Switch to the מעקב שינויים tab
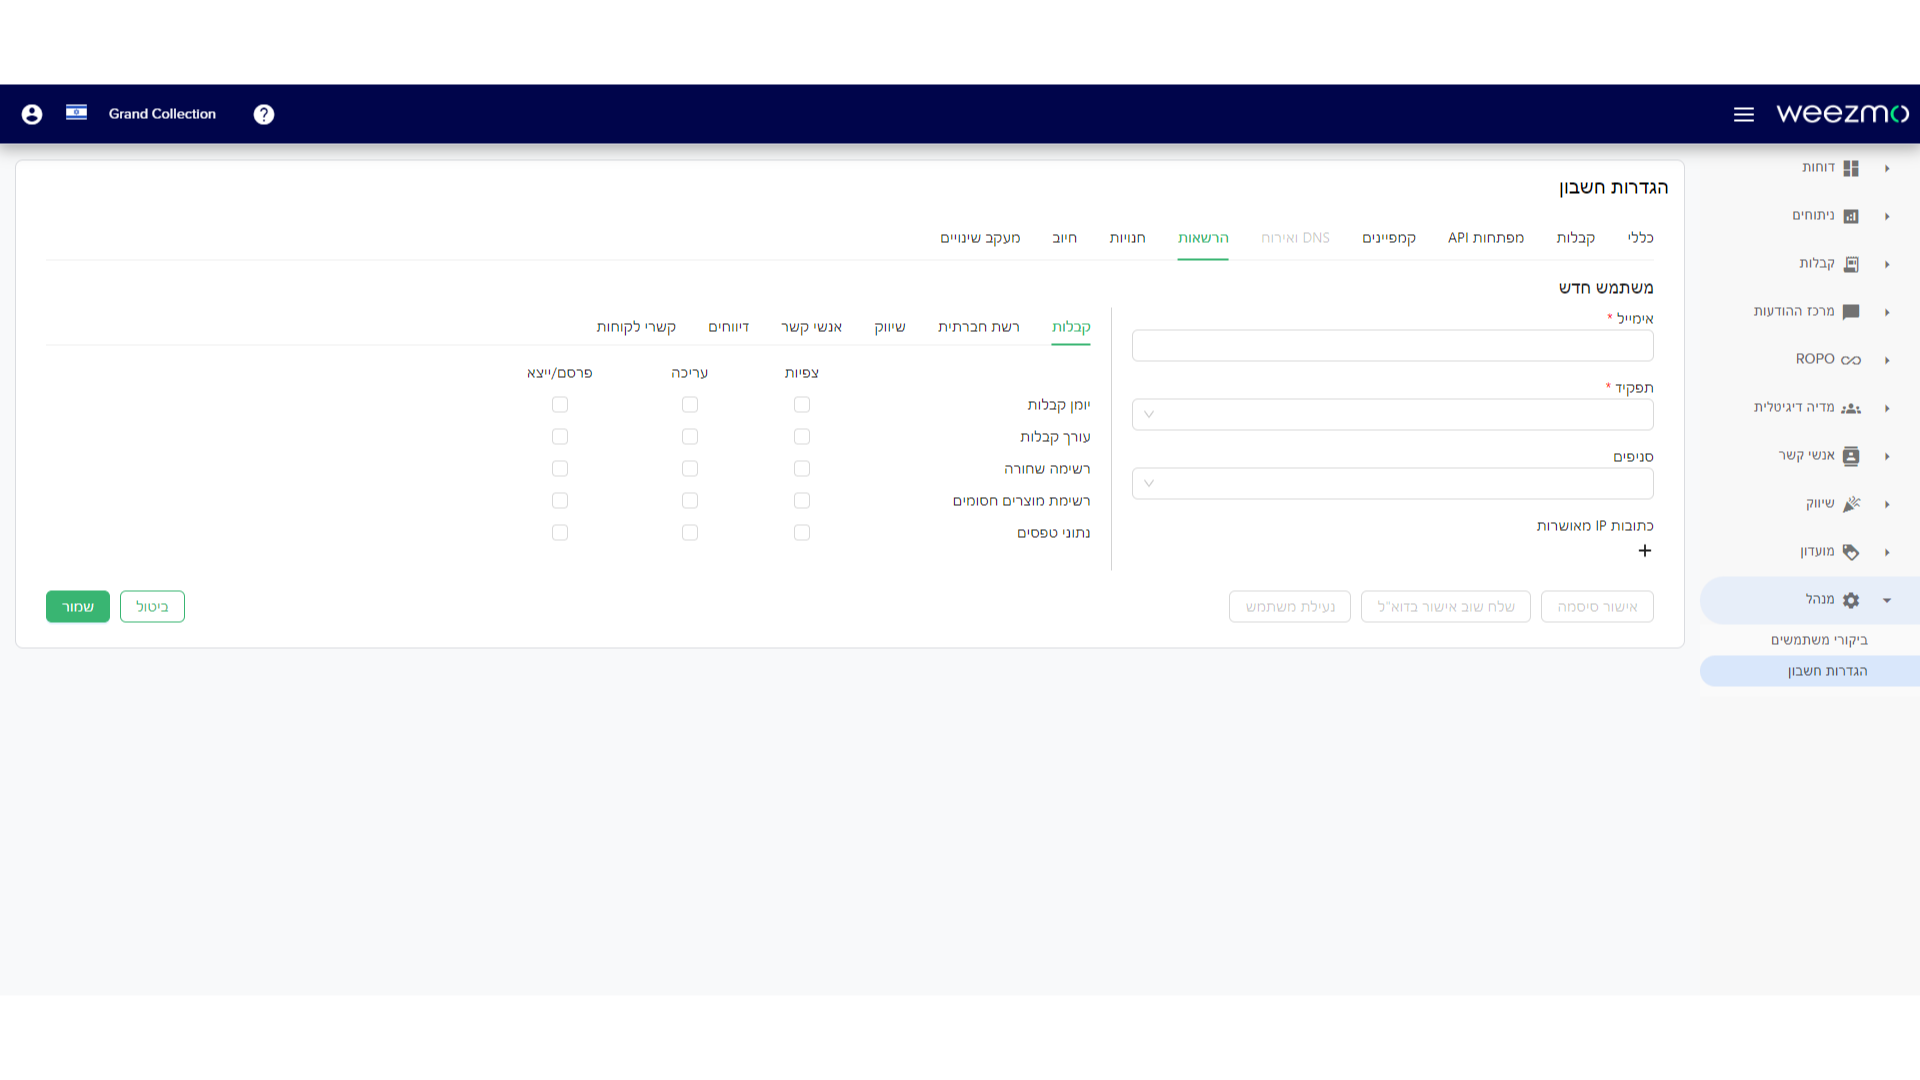1920x1080 pixels. click(x=980, y=238)
